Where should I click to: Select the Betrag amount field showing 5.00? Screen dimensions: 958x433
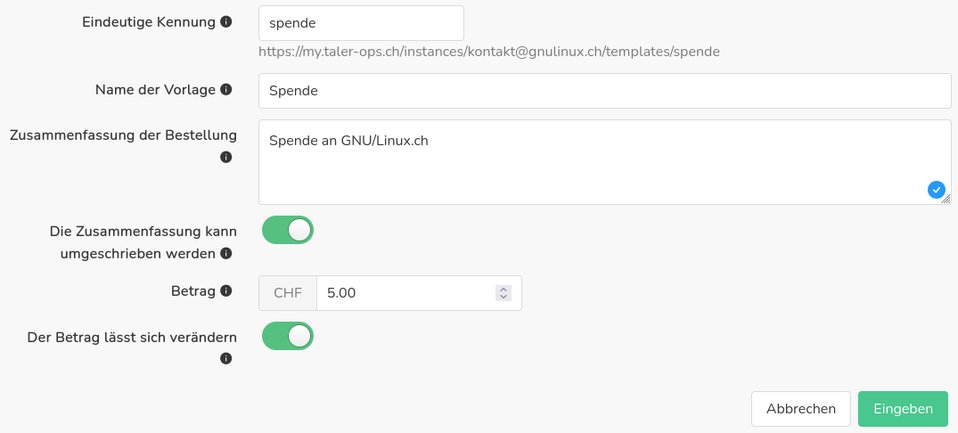[405, 293]
